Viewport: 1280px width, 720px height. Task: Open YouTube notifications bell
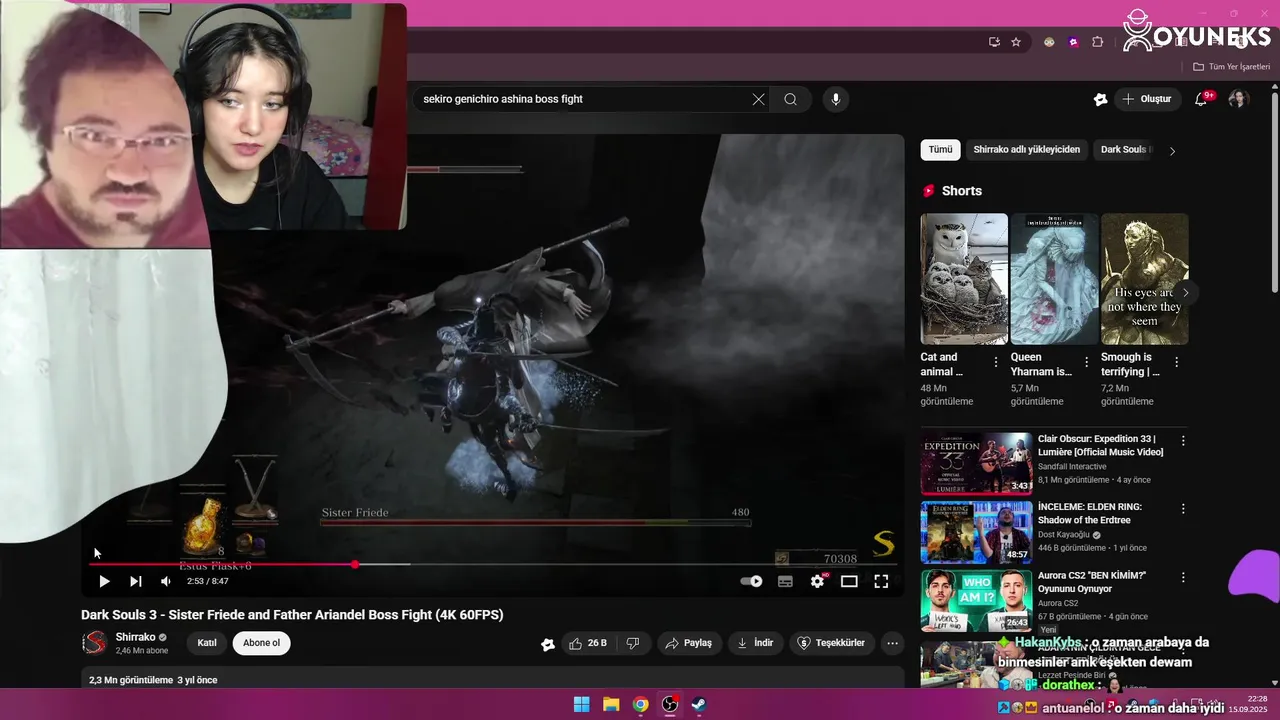pyautogui.click(x=1201, y=99)
